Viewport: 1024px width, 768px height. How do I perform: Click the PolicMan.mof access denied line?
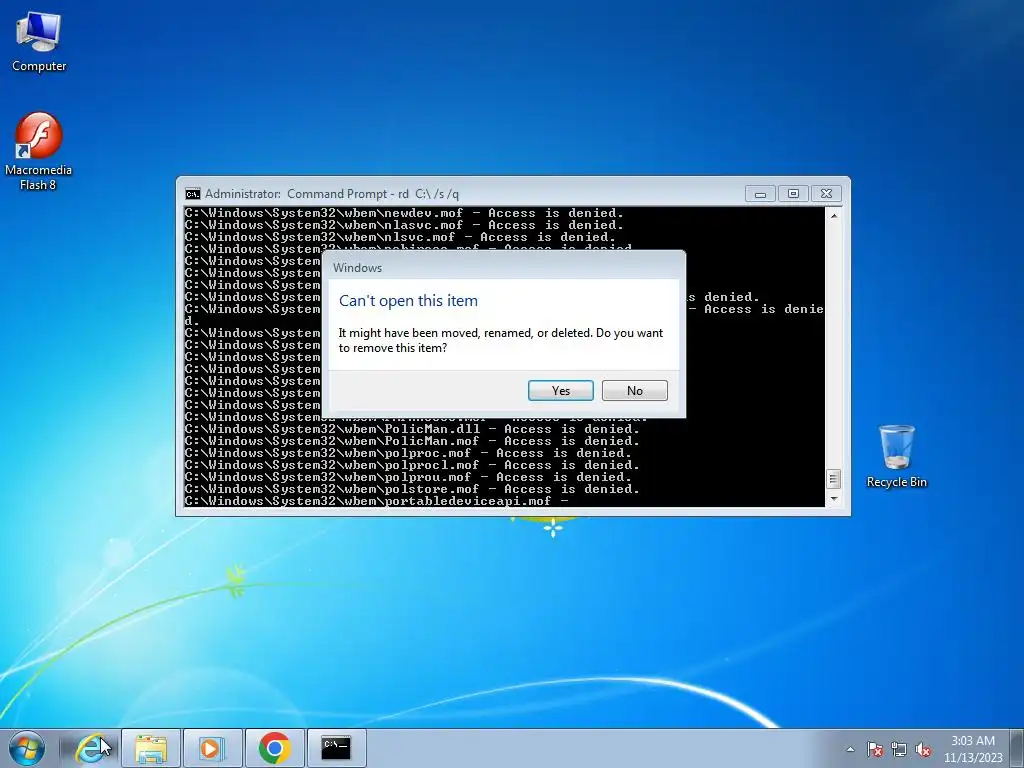(x=412, y=441)
